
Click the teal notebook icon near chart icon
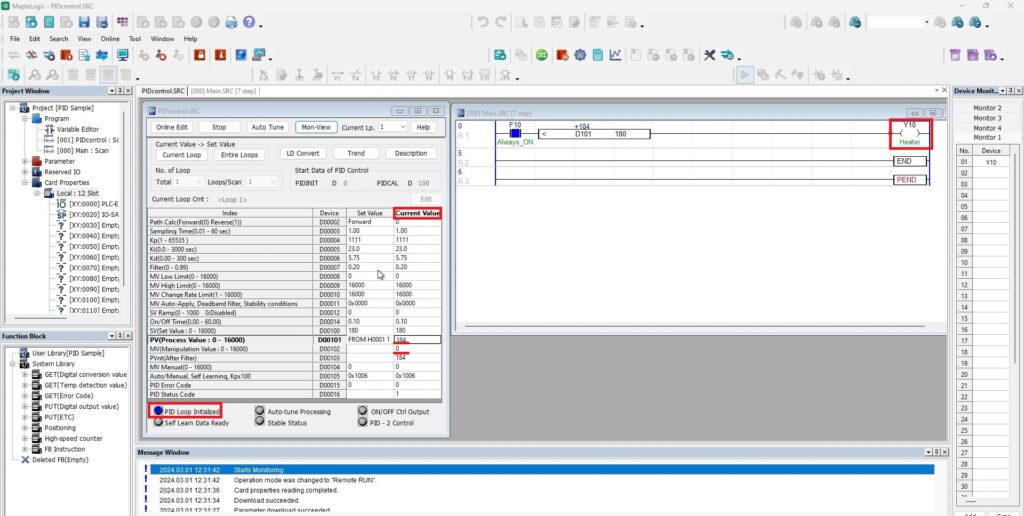598,55
